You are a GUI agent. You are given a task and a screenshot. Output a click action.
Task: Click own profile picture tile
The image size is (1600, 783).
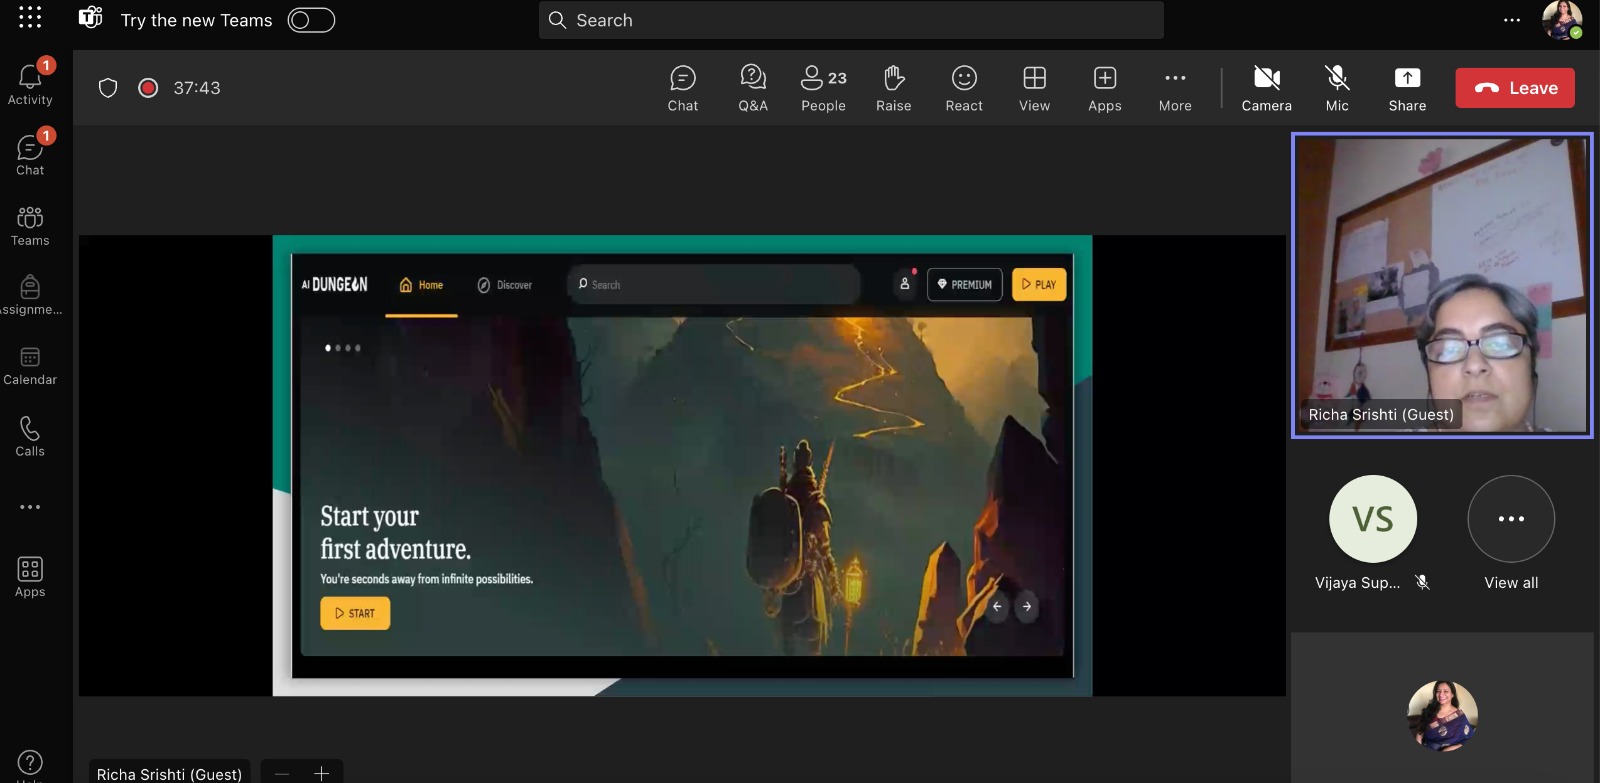click(x=1442, y=716)
